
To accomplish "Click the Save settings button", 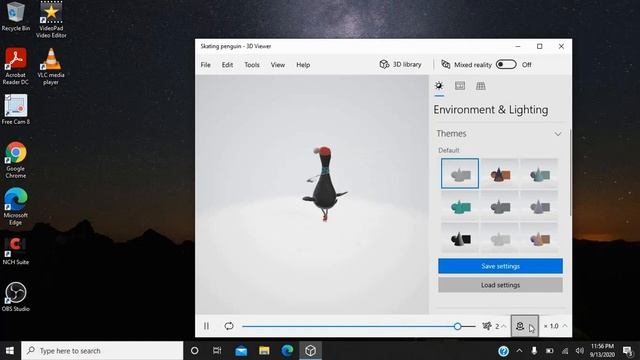I will (500, 266).
